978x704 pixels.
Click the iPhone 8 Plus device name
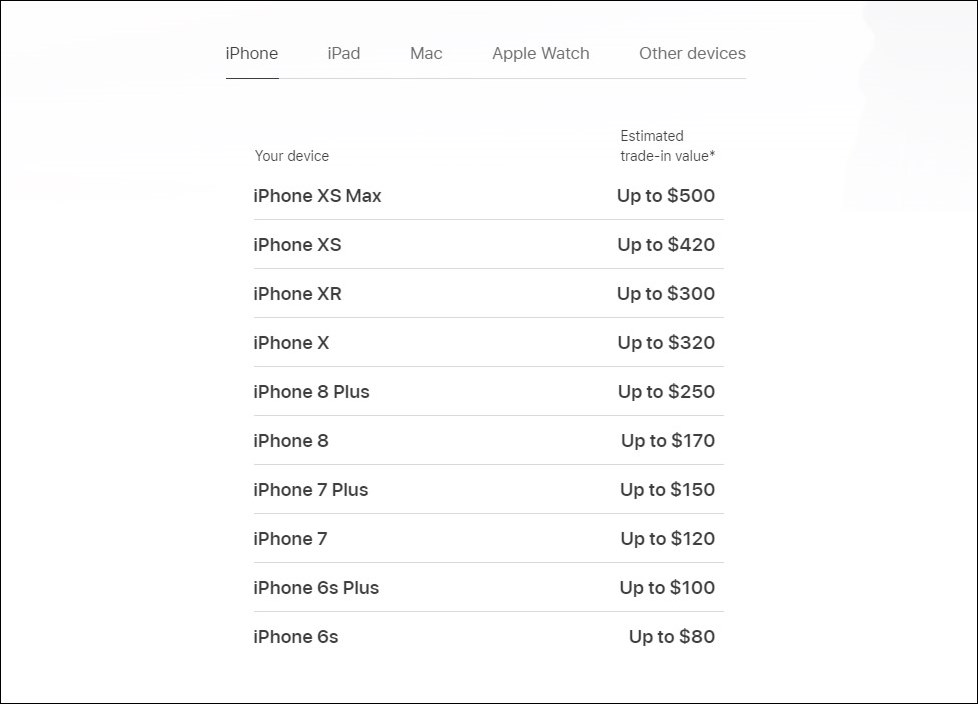point(311,392)
